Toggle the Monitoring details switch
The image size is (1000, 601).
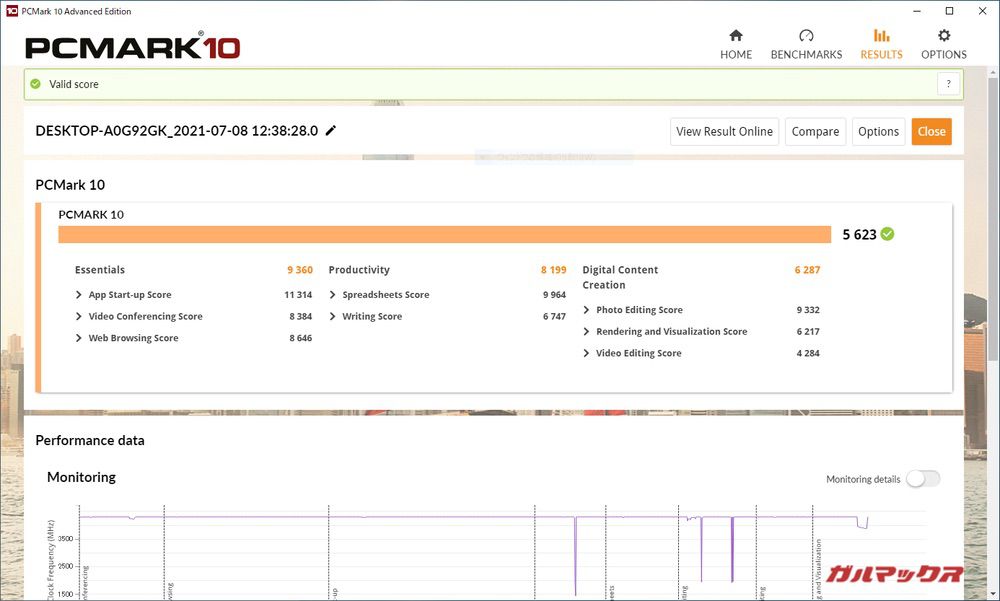922,479
